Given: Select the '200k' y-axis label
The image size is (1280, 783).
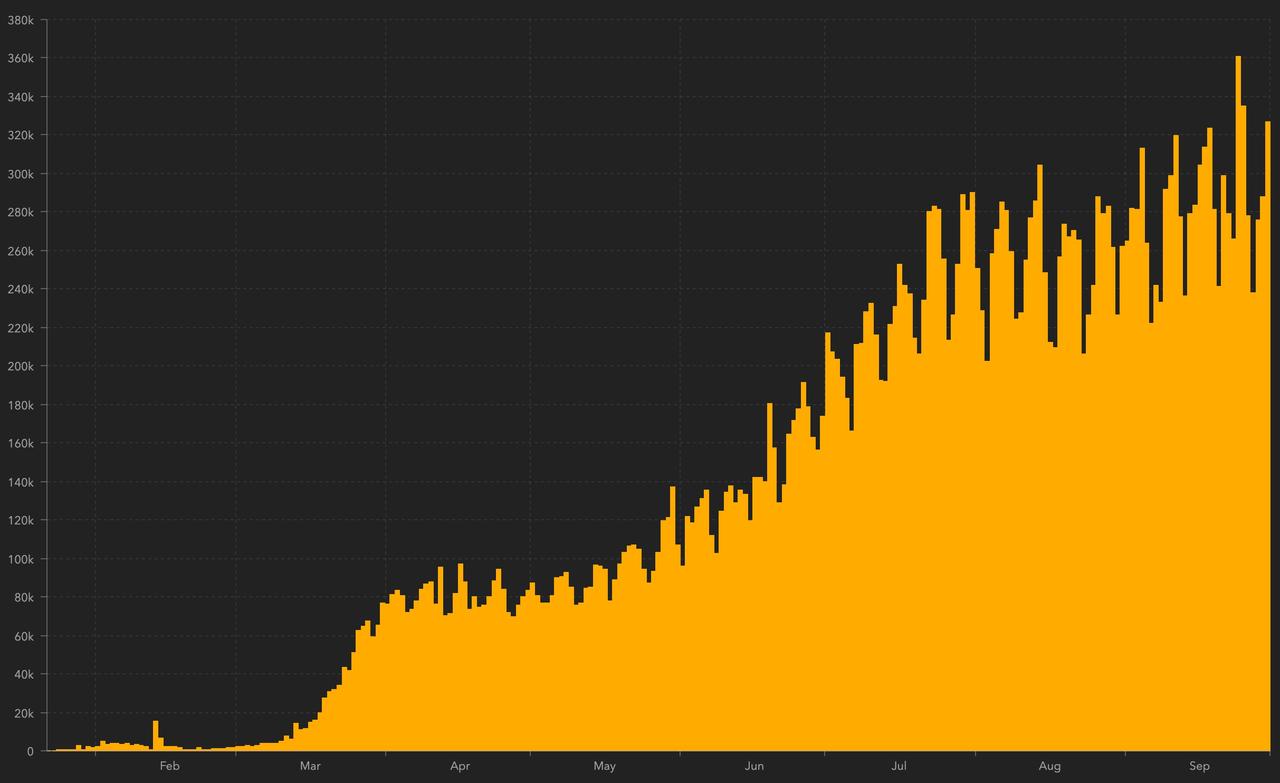Looking at the screenshot, I should 22,367.
